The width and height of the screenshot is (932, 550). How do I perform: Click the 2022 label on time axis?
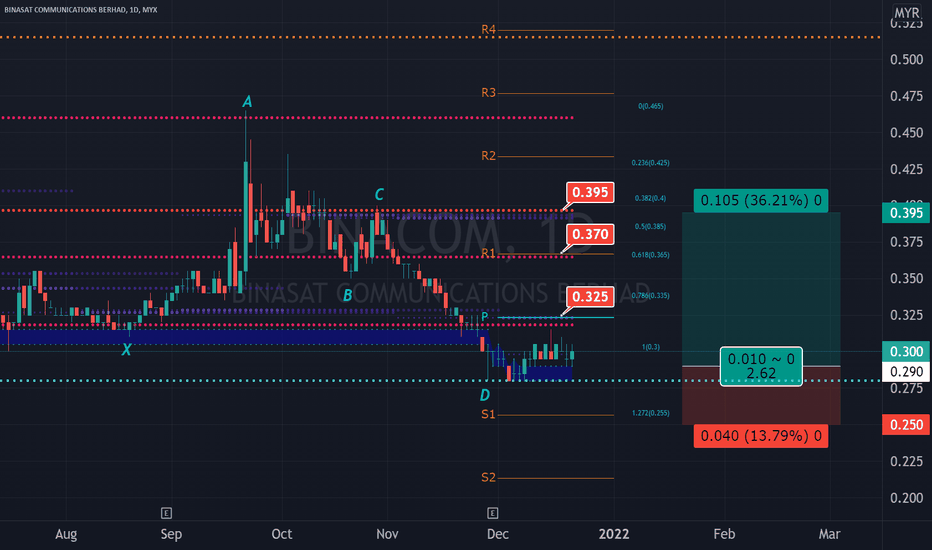tap(614, 535)
